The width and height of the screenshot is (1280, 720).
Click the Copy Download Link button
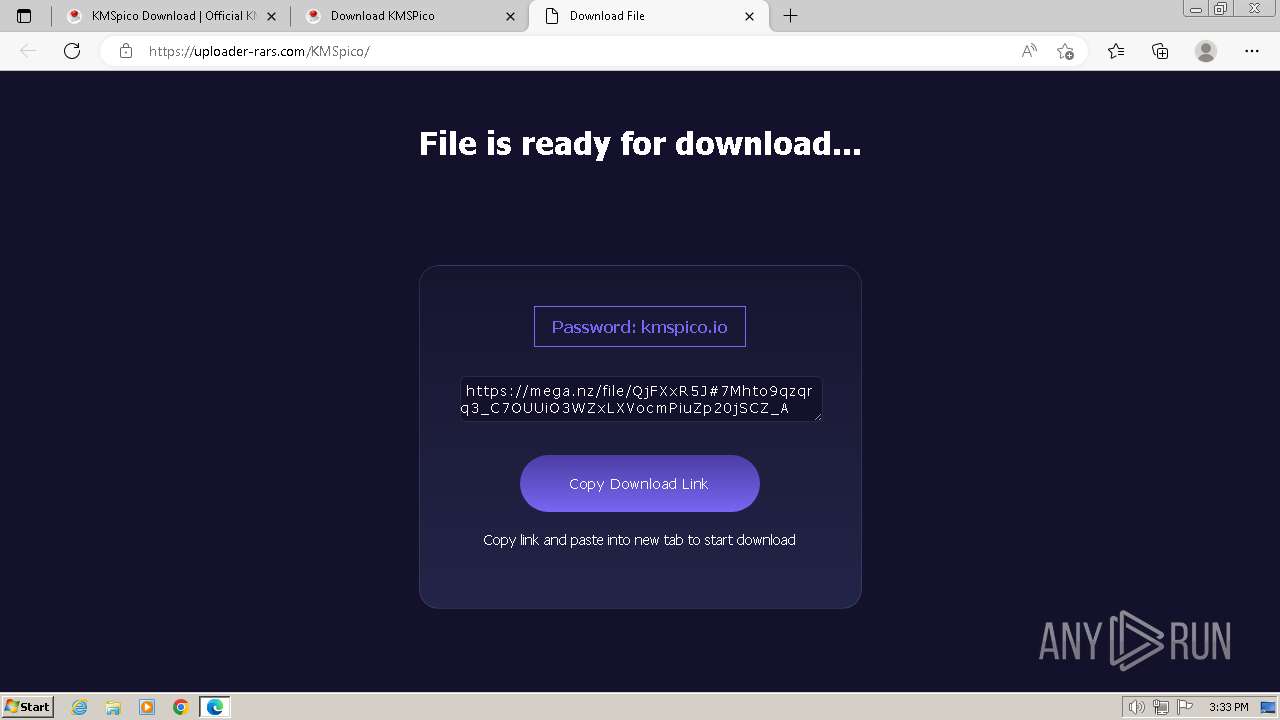pyautogui.click(x=640, y=483)
